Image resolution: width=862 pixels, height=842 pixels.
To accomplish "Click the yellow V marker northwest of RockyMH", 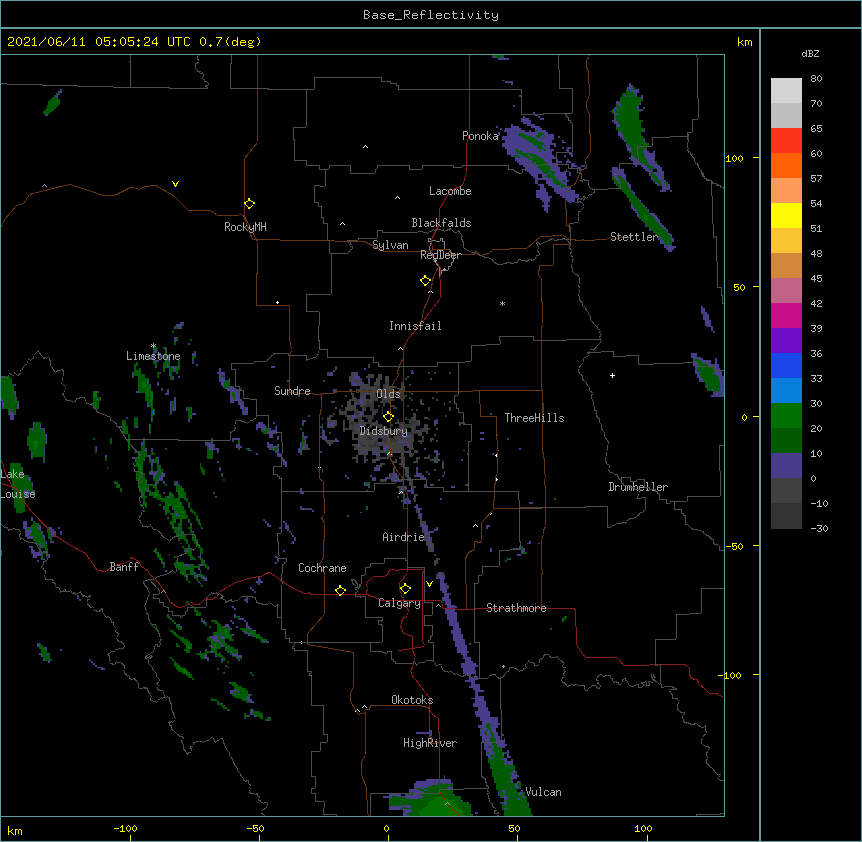I will pos(175,184).
